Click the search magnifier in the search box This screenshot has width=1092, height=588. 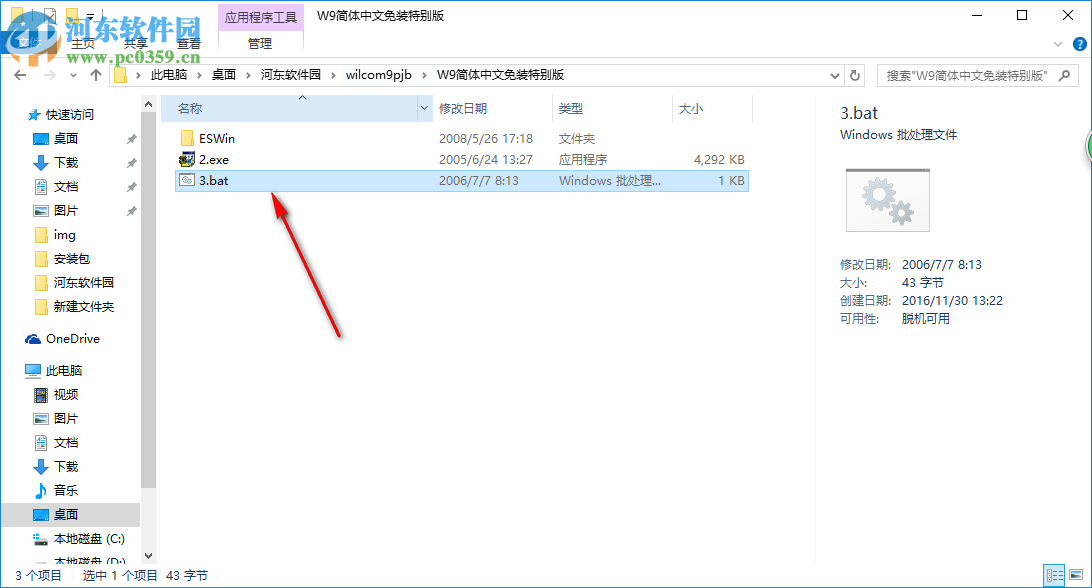1065,74
